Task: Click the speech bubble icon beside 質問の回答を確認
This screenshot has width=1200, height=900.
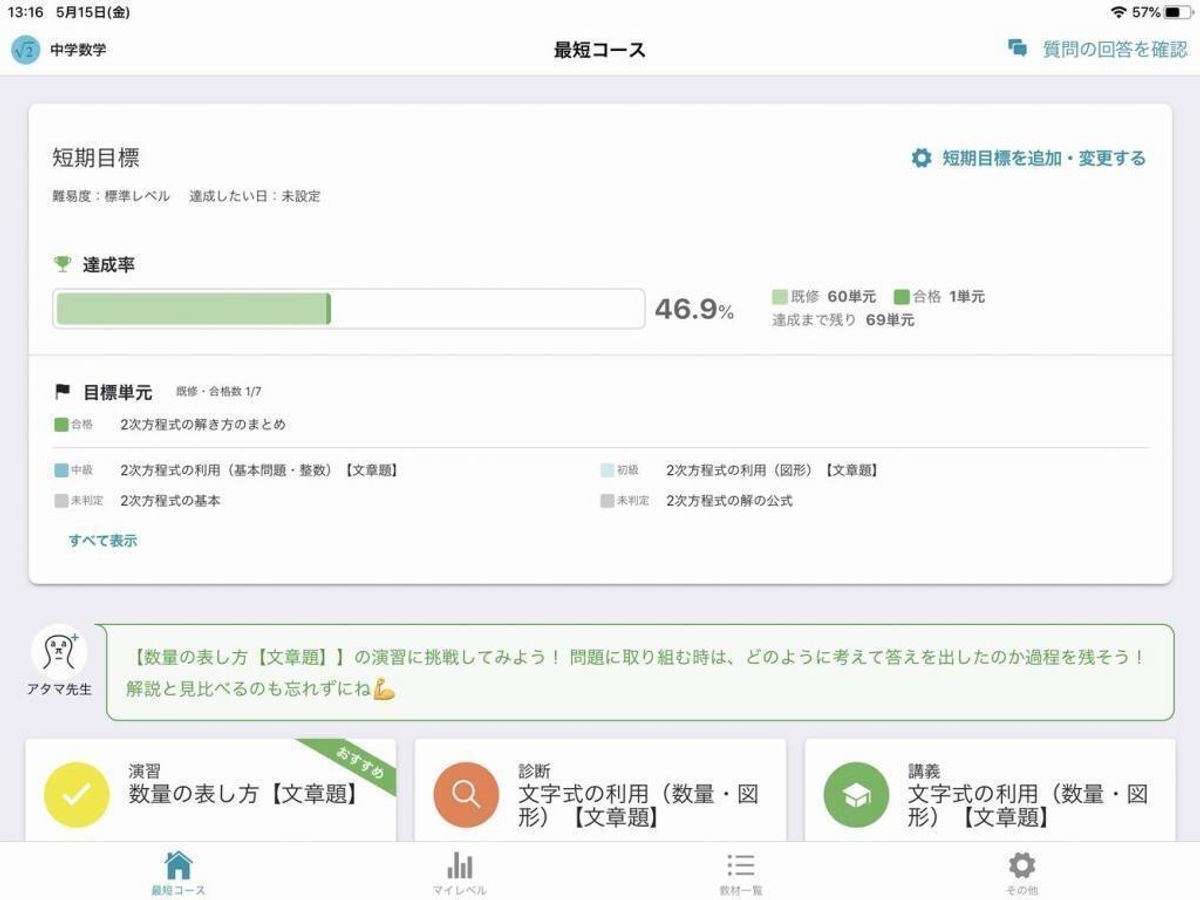Action: [1015, 47]
